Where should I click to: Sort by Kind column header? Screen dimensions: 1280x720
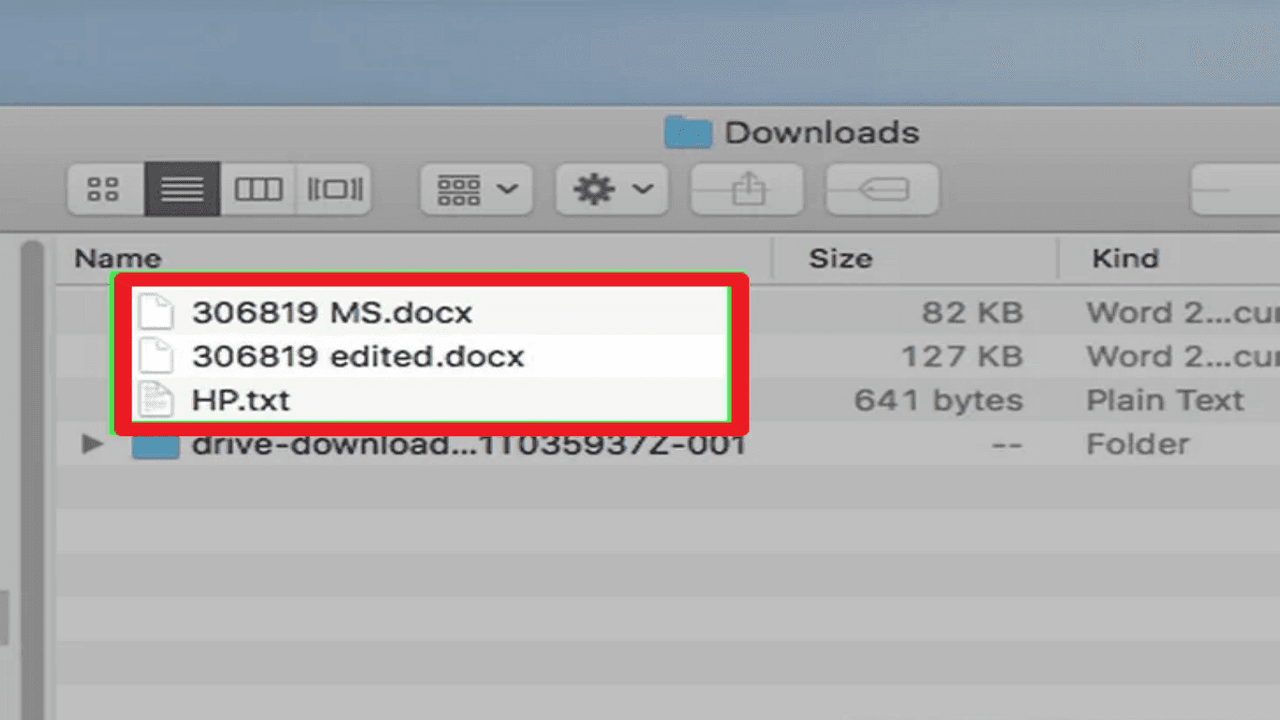point(1125,258)
